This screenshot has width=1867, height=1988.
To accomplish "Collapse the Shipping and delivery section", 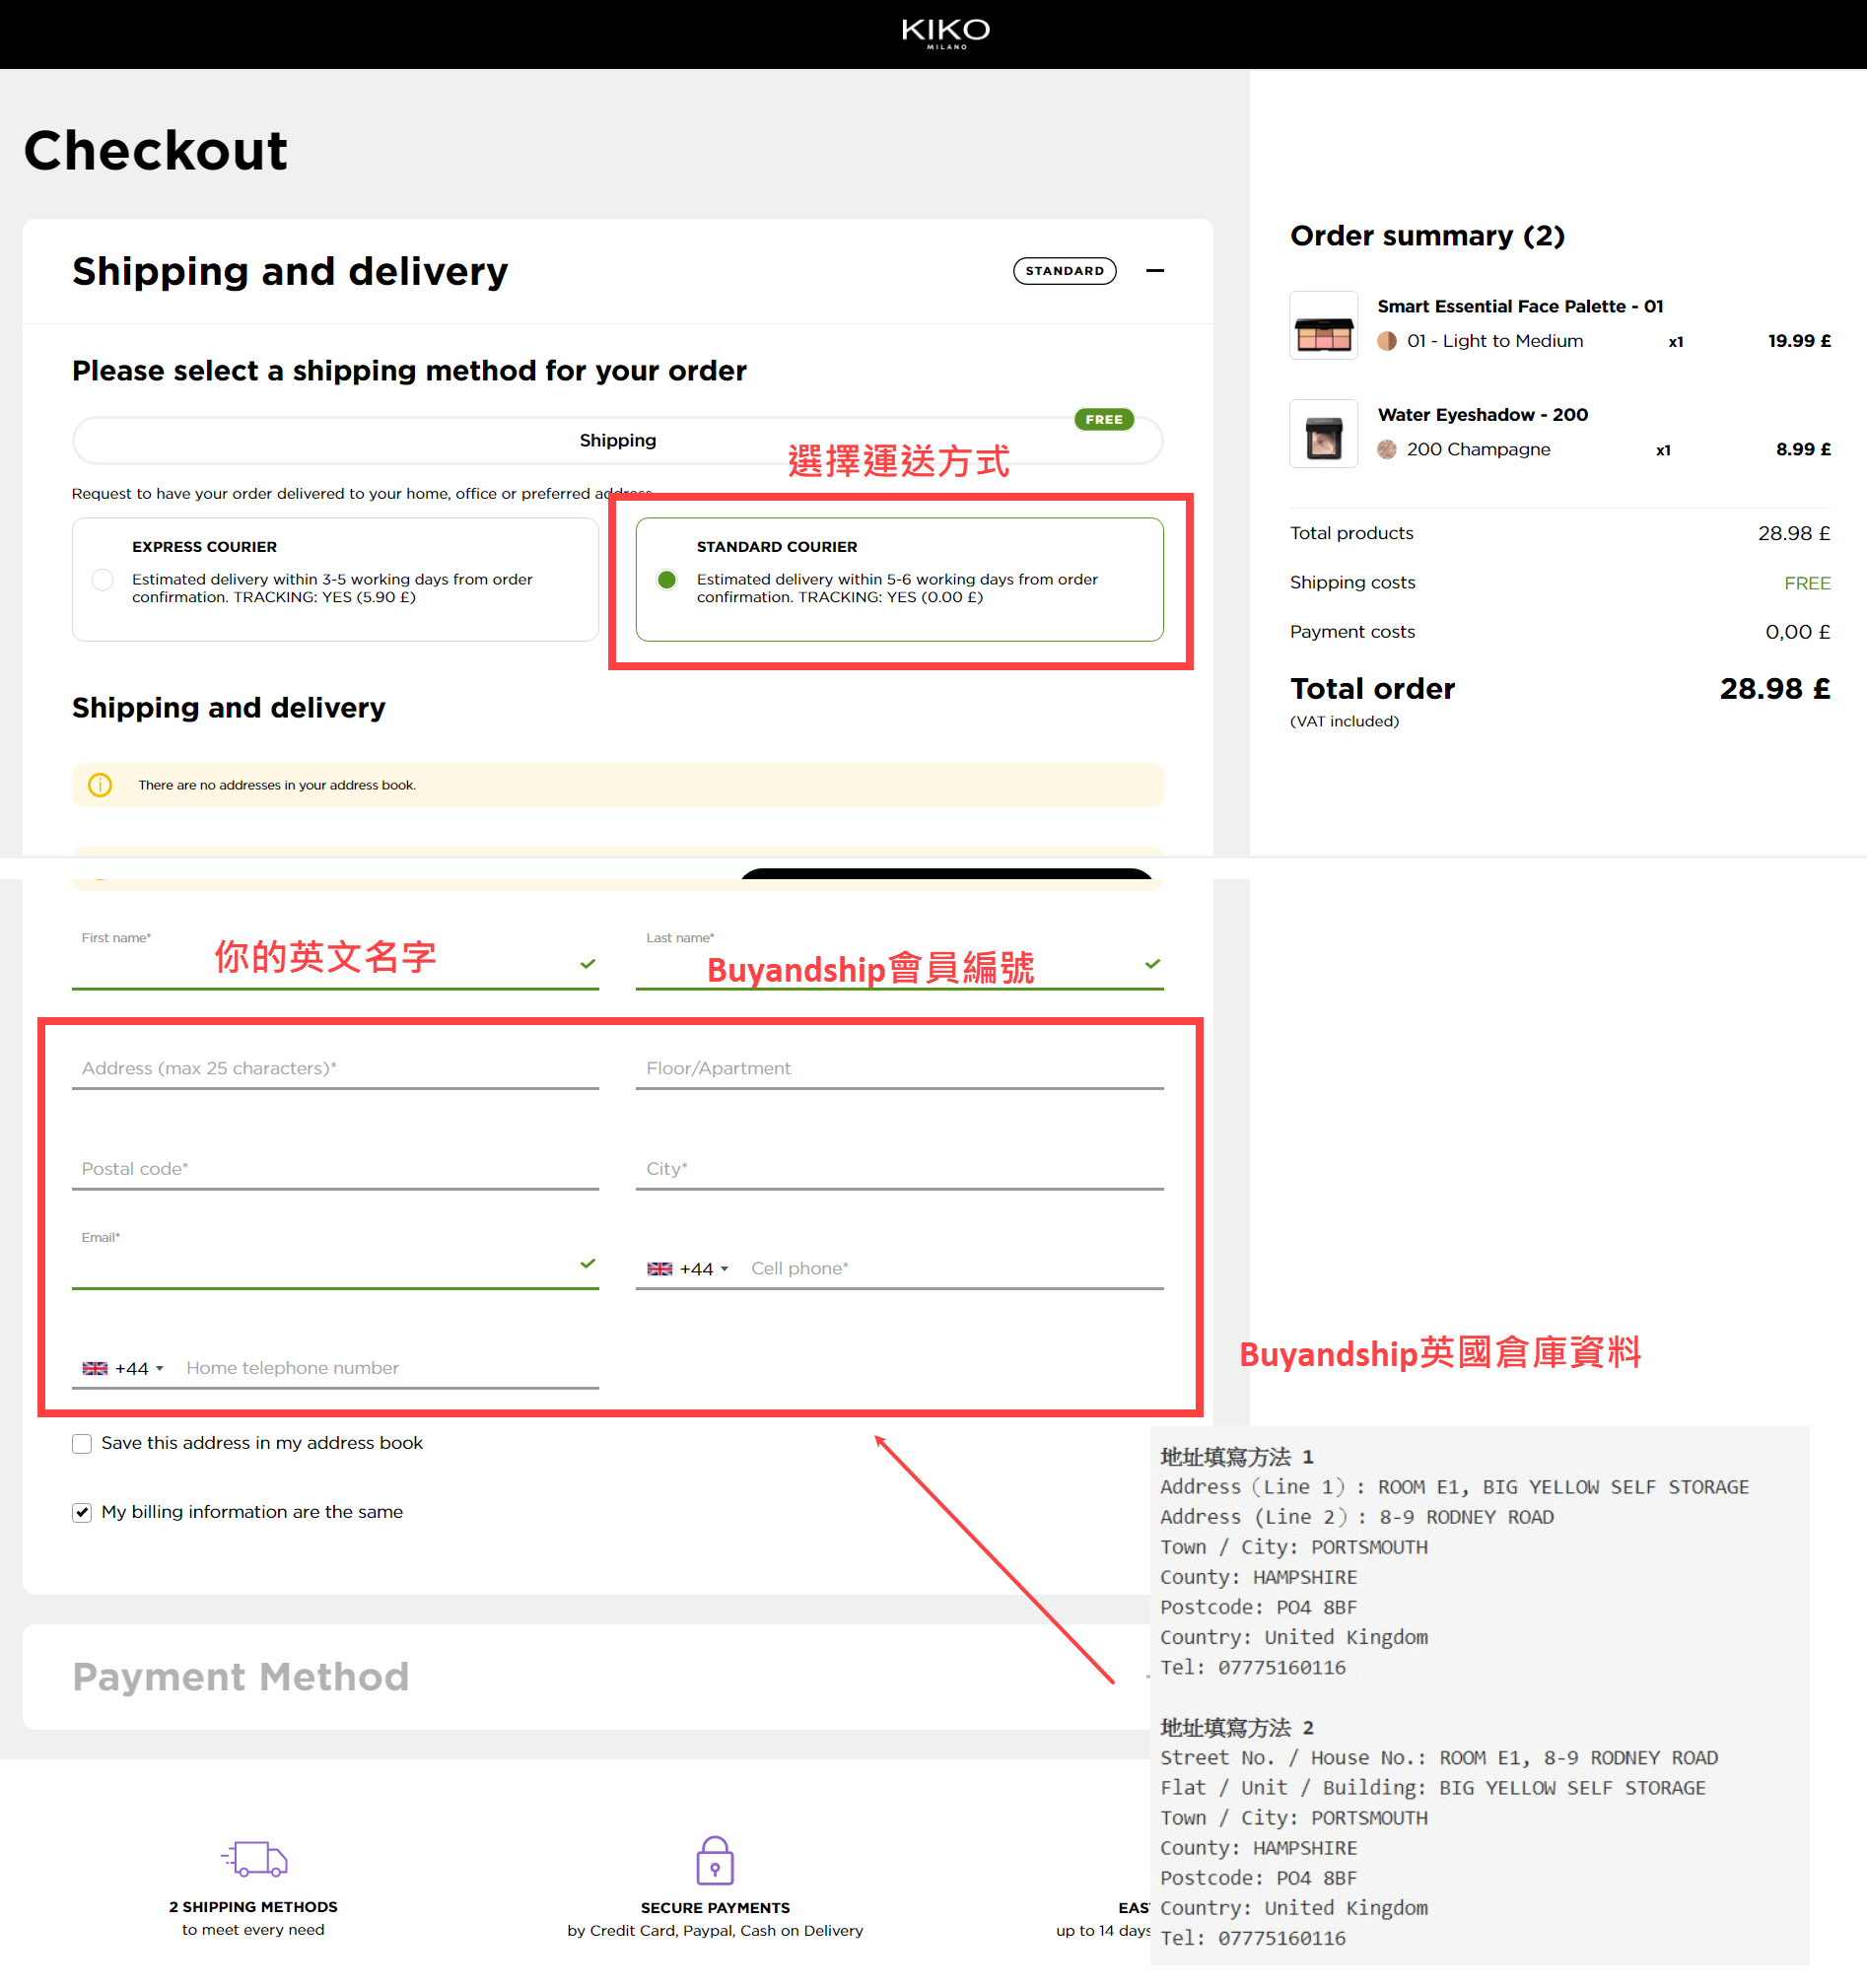I will 1154,271.
